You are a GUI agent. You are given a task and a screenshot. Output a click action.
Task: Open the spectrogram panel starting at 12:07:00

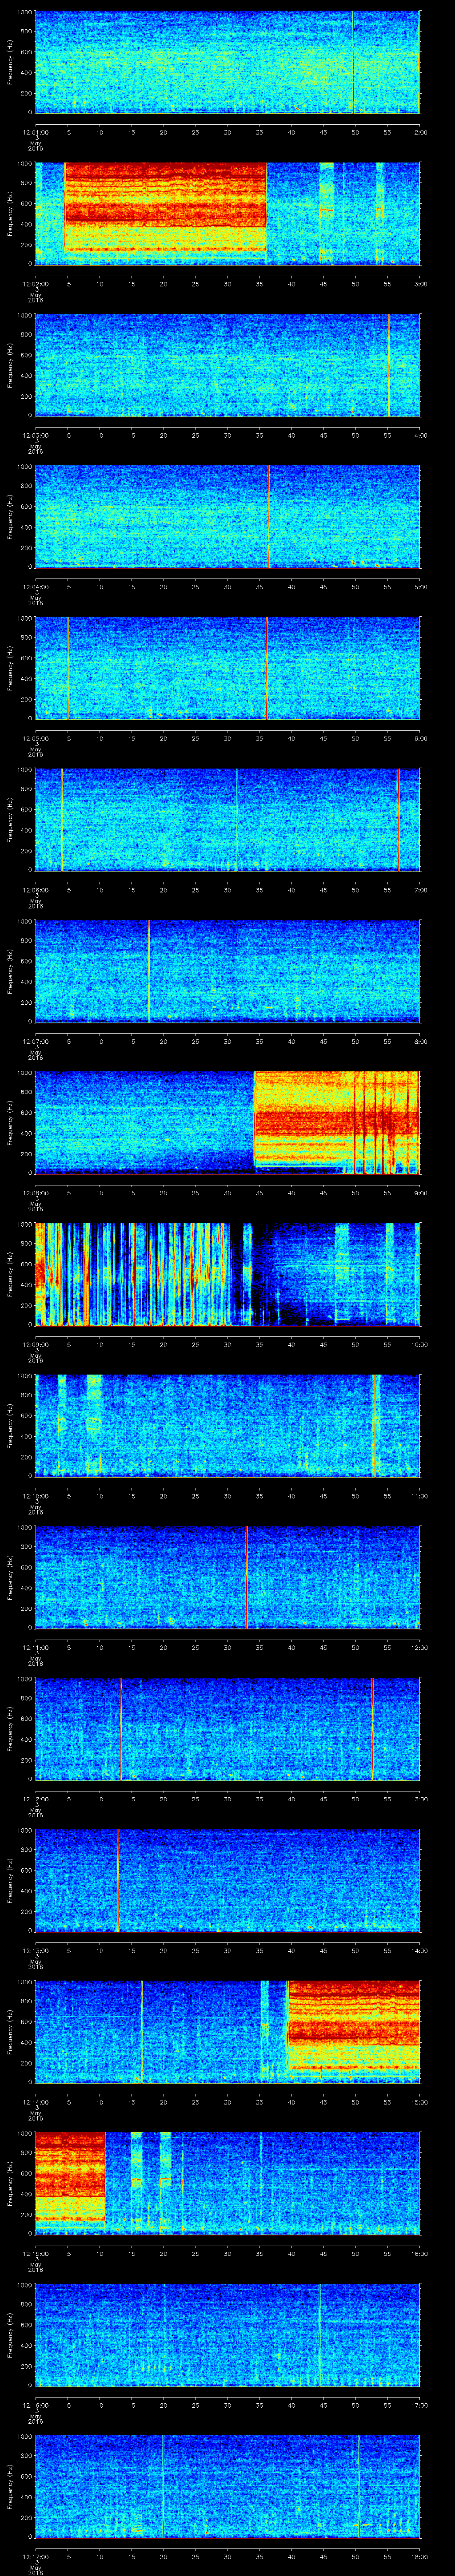(227, 971)
